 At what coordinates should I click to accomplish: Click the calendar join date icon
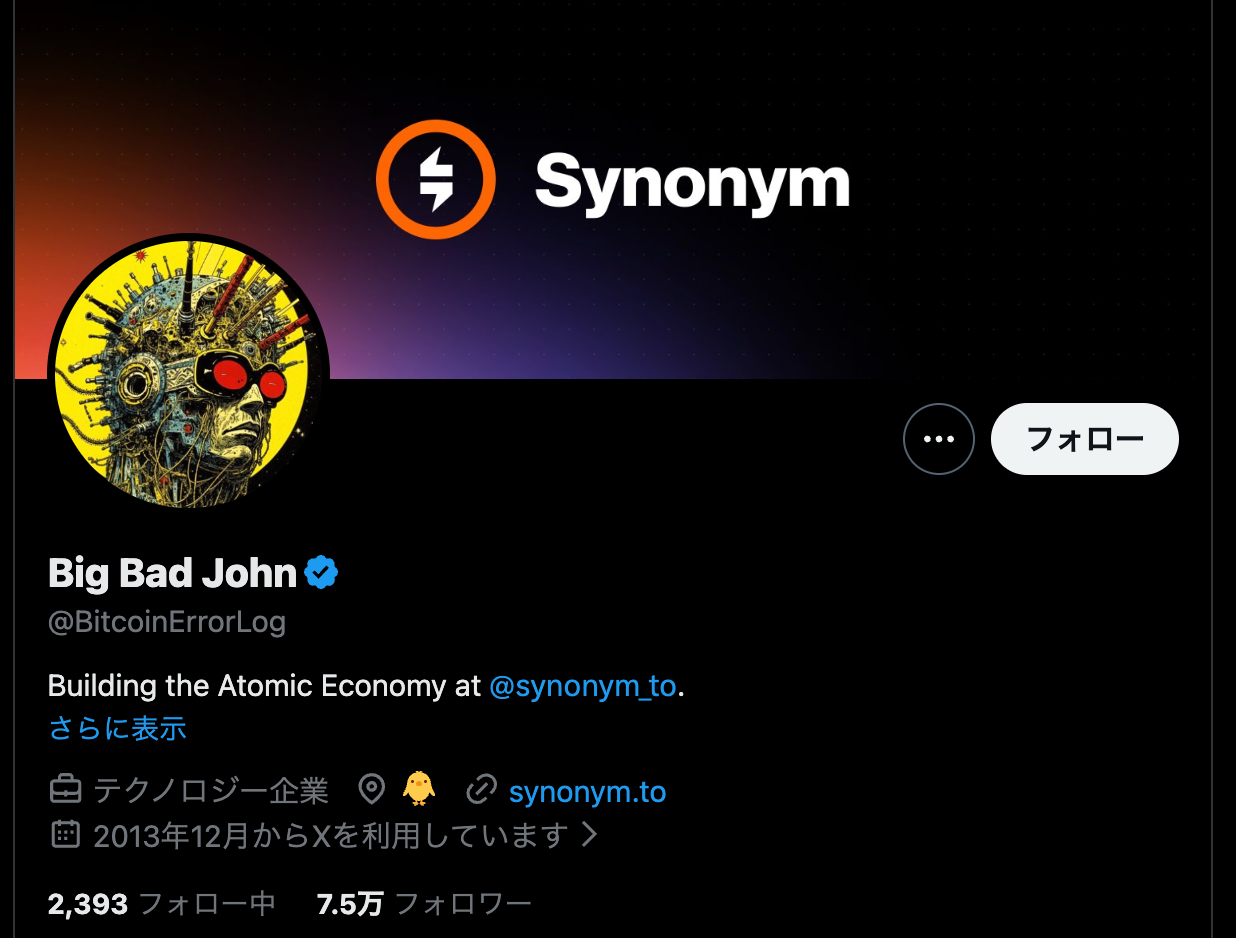pos(65,833)
